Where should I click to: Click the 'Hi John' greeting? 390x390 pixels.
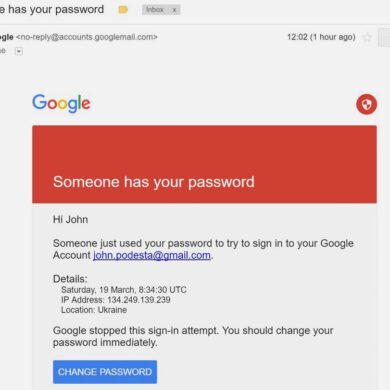[70, 220]
